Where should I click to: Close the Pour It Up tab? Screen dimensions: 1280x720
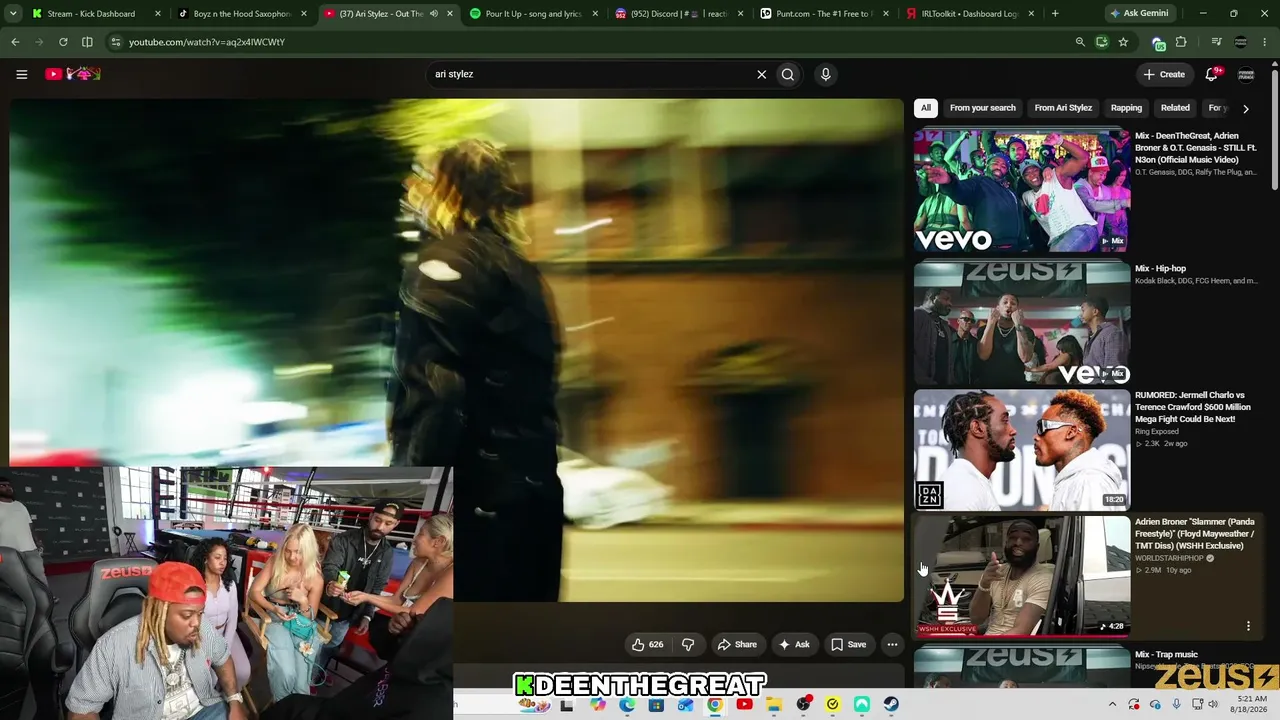coord(594,14)
